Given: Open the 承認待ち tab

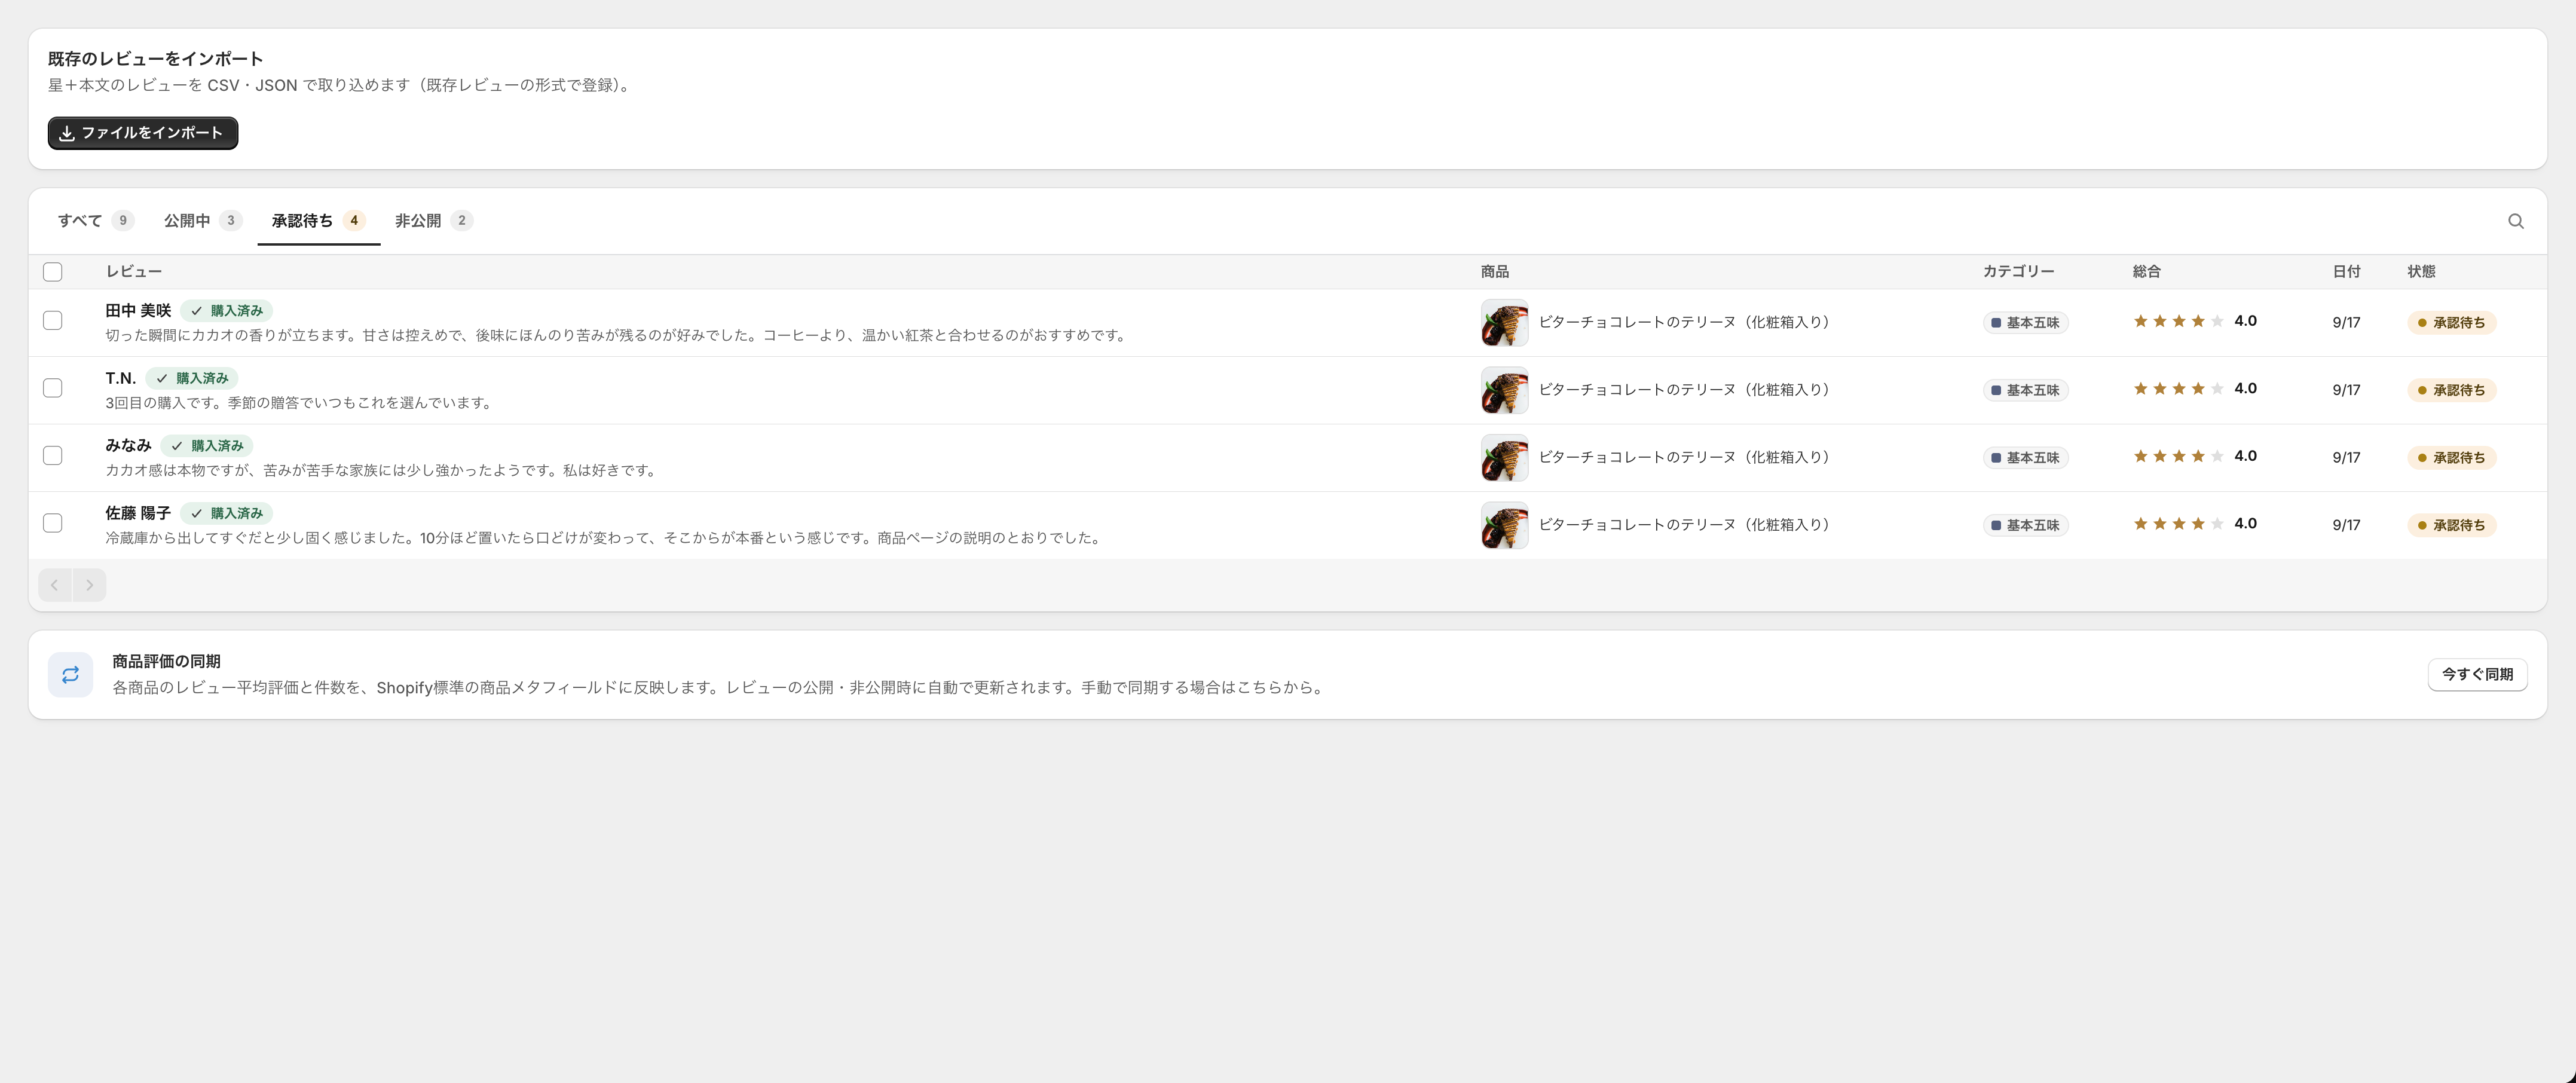Looking at the screenshot, I should click(318, 221).
